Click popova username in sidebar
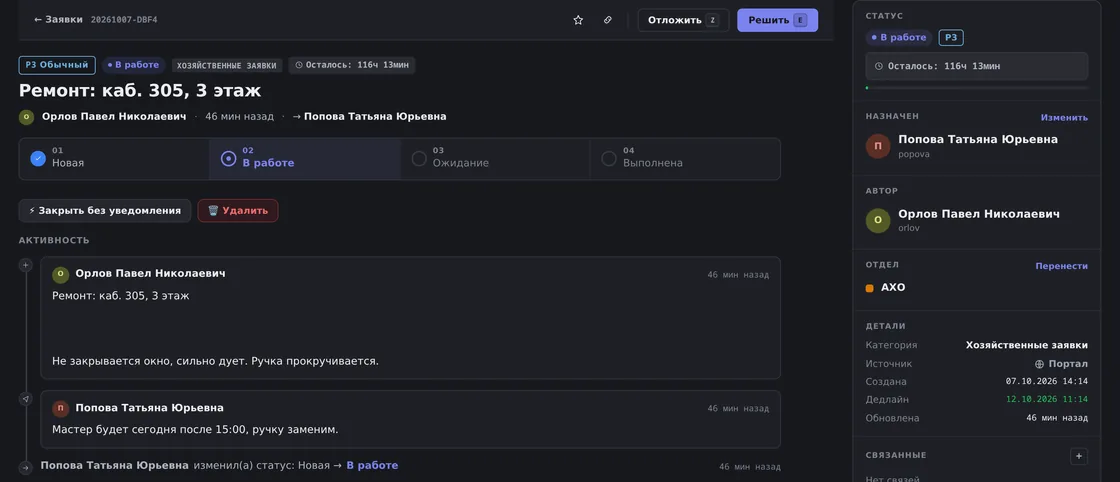1120x482 pixels. tap(914, 154)
